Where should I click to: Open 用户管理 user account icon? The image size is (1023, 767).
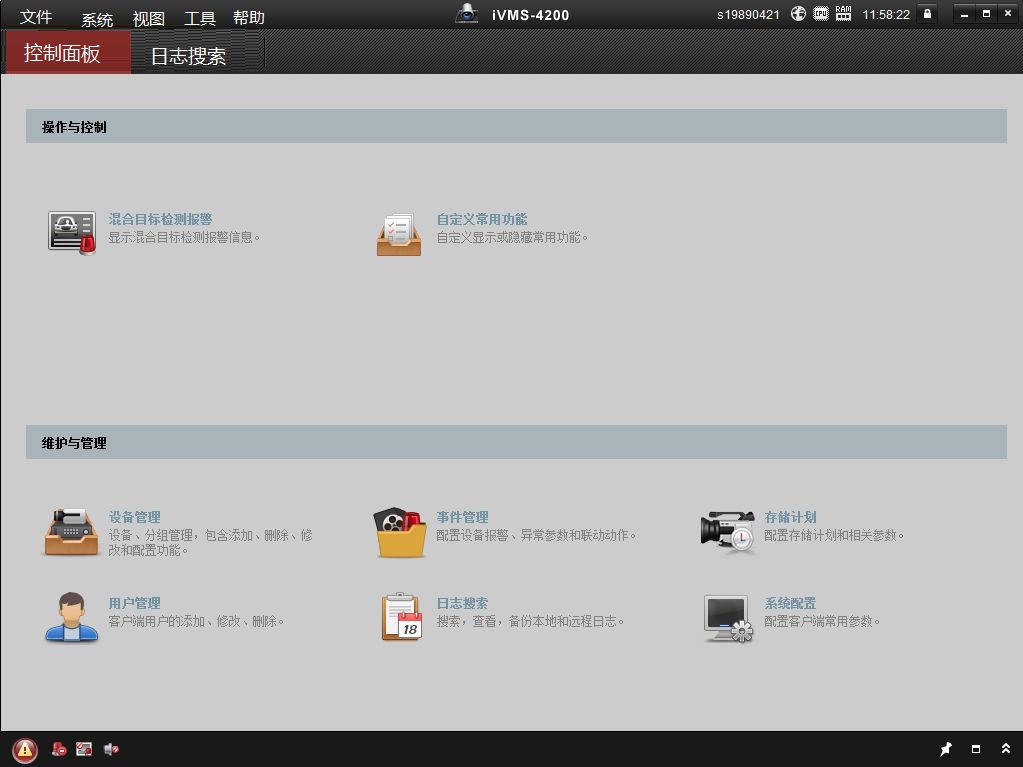pyautogui.click(x=71, y=617)
